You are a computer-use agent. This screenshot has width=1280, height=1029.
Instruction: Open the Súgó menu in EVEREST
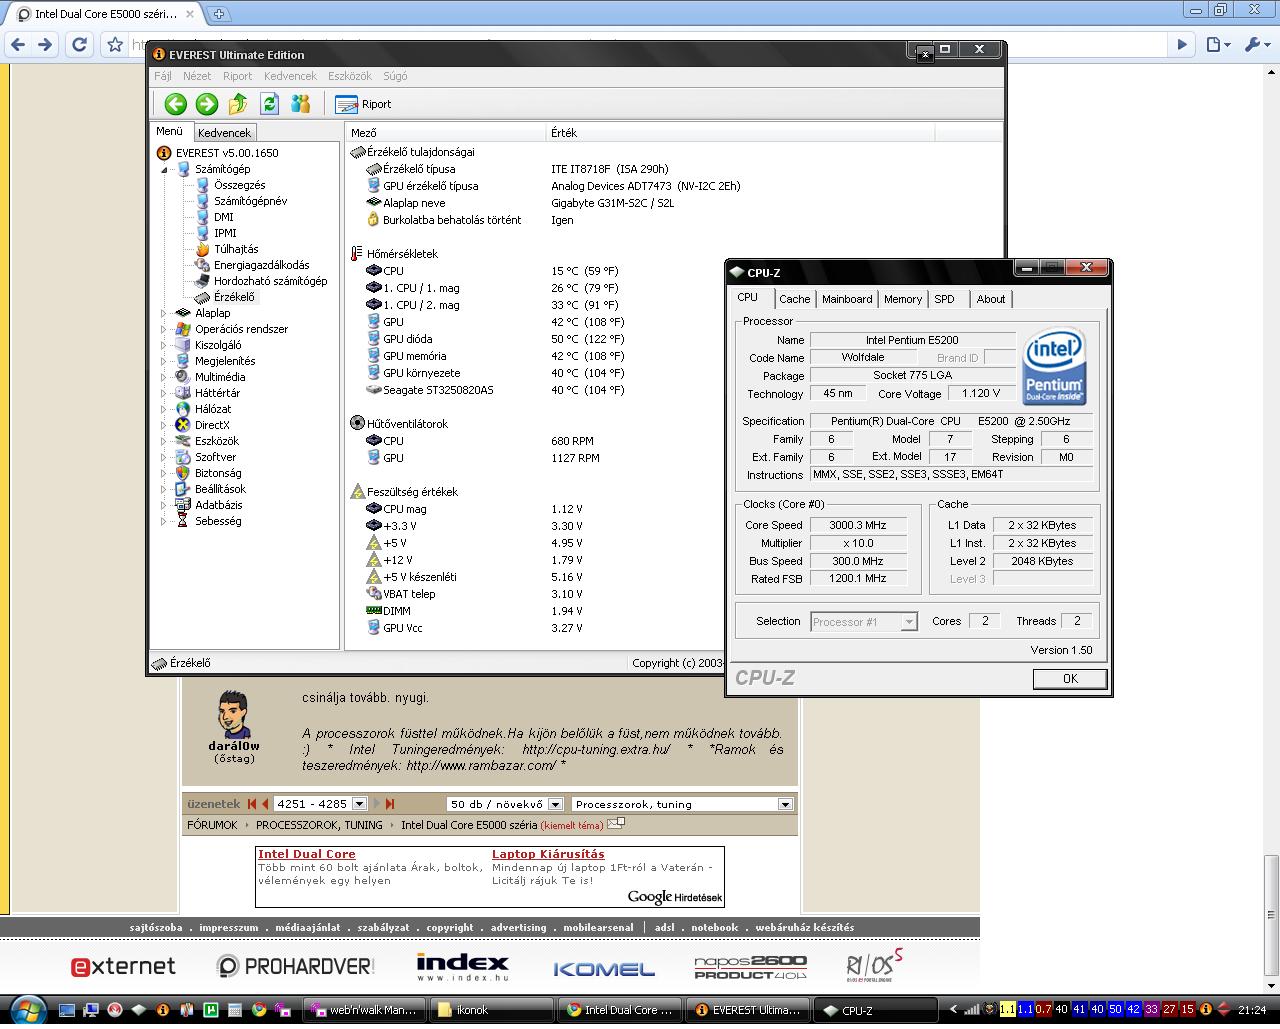(395, 76)
